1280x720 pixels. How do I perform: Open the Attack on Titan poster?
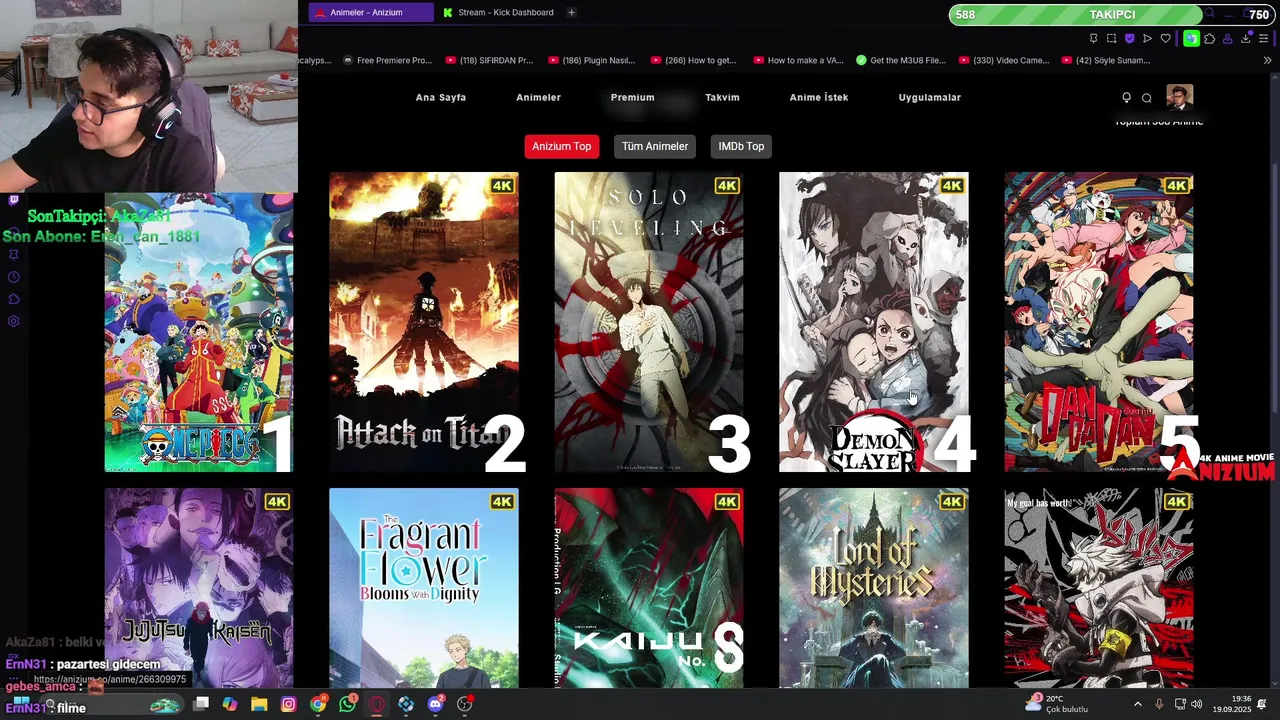[x=424, y=322]
